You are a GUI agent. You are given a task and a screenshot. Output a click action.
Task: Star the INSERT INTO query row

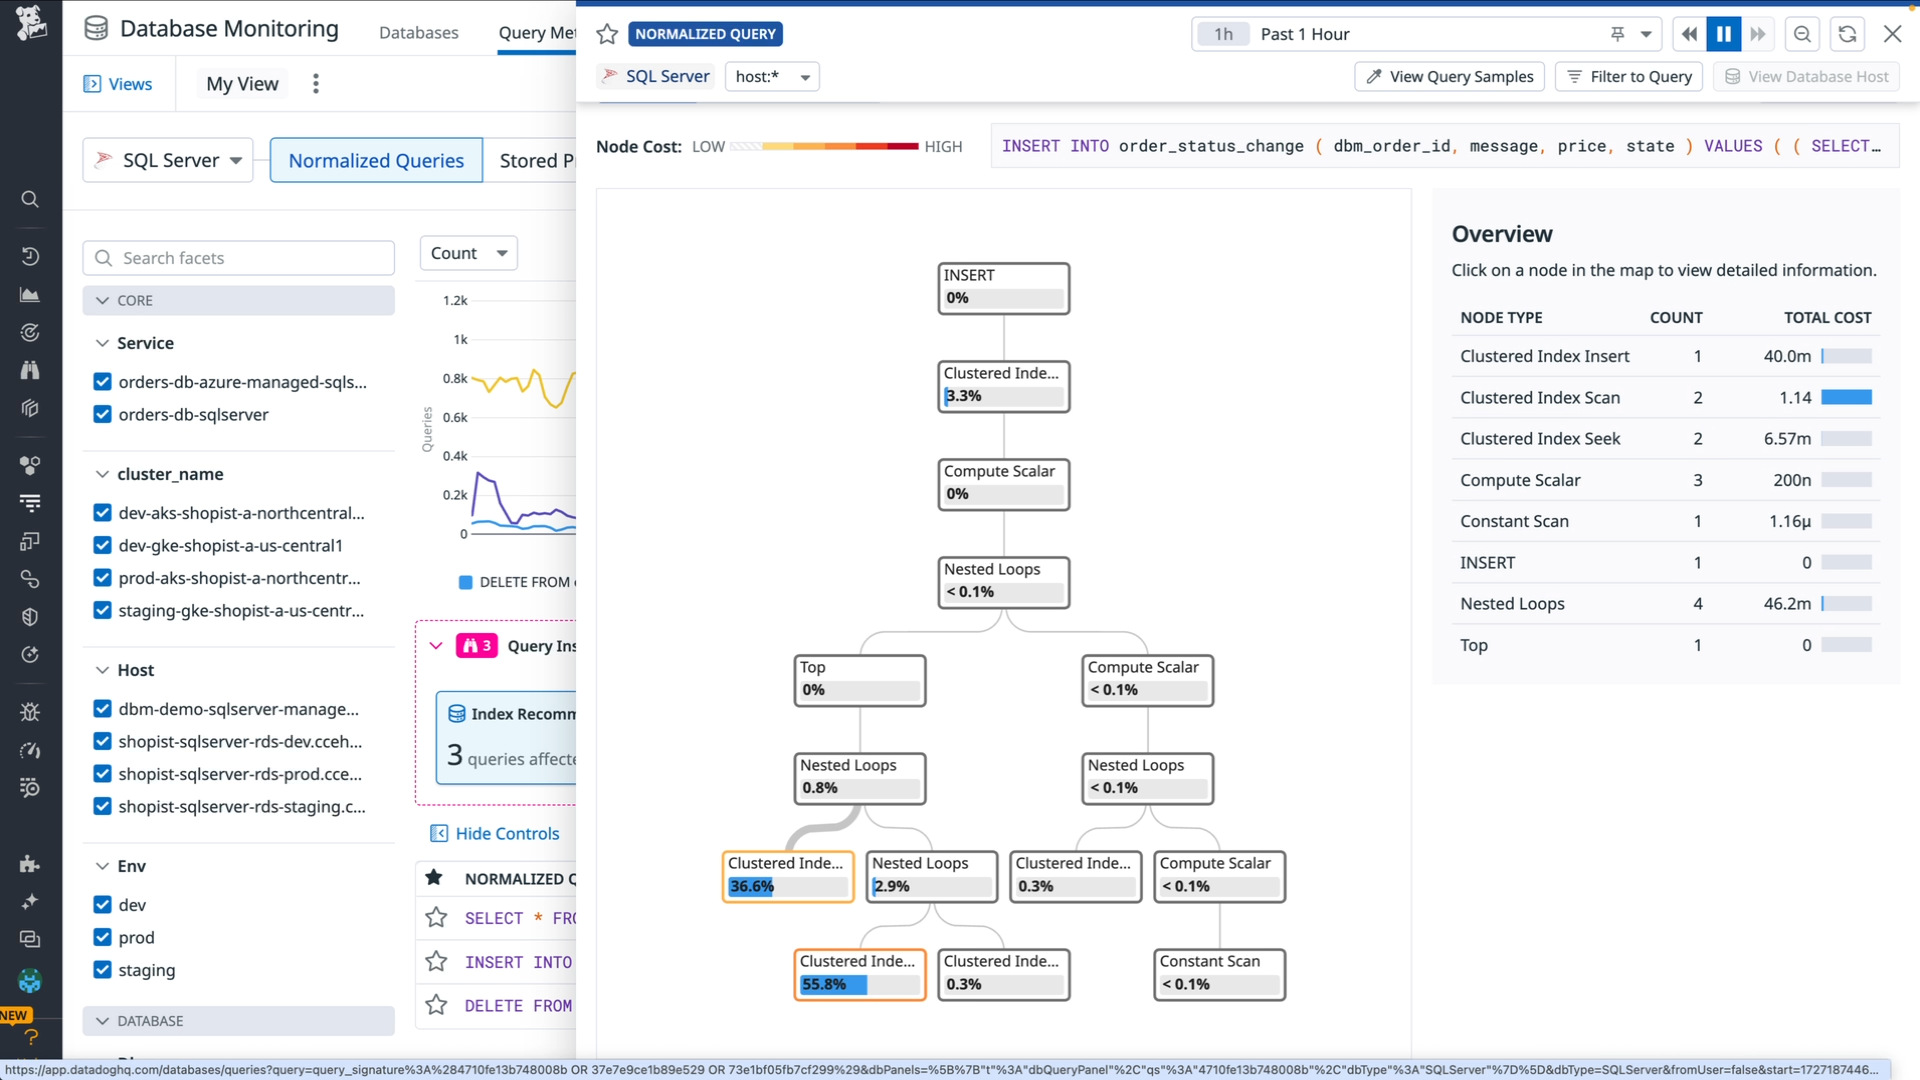tap(436, 962)
